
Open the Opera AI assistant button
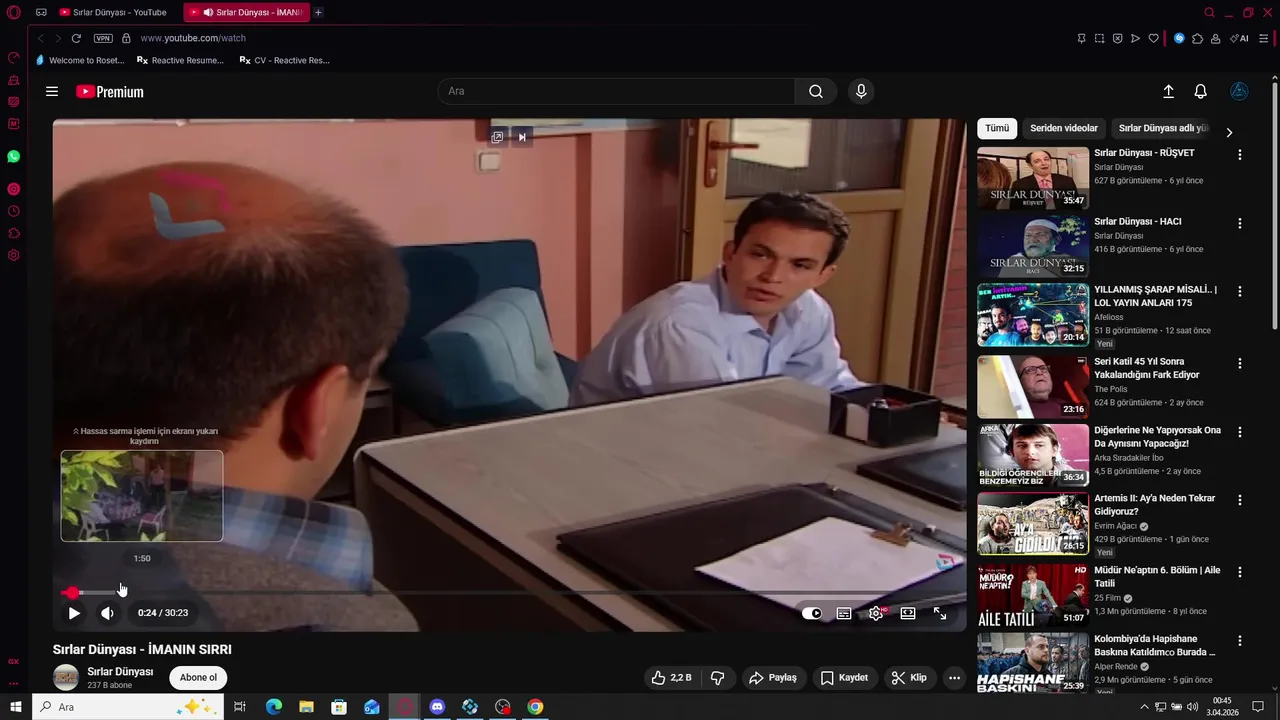(x=1239, y=38)
